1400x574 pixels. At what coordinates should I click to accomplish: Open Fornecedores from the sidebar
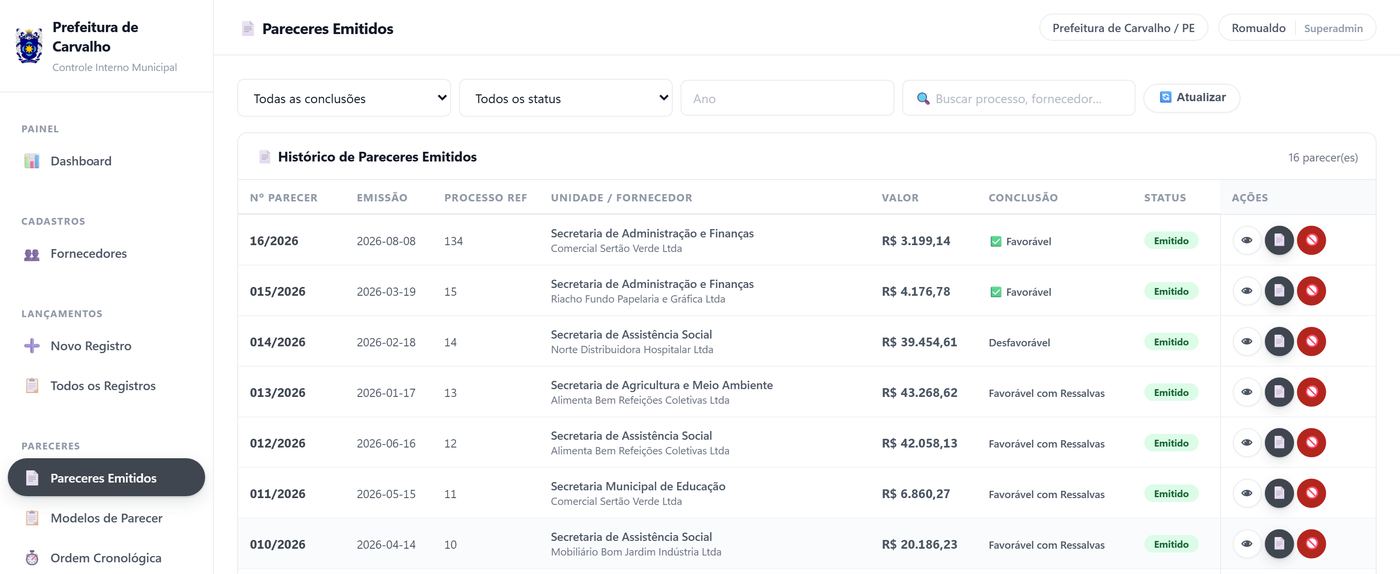pyautogui.click(x=107, y=254)
